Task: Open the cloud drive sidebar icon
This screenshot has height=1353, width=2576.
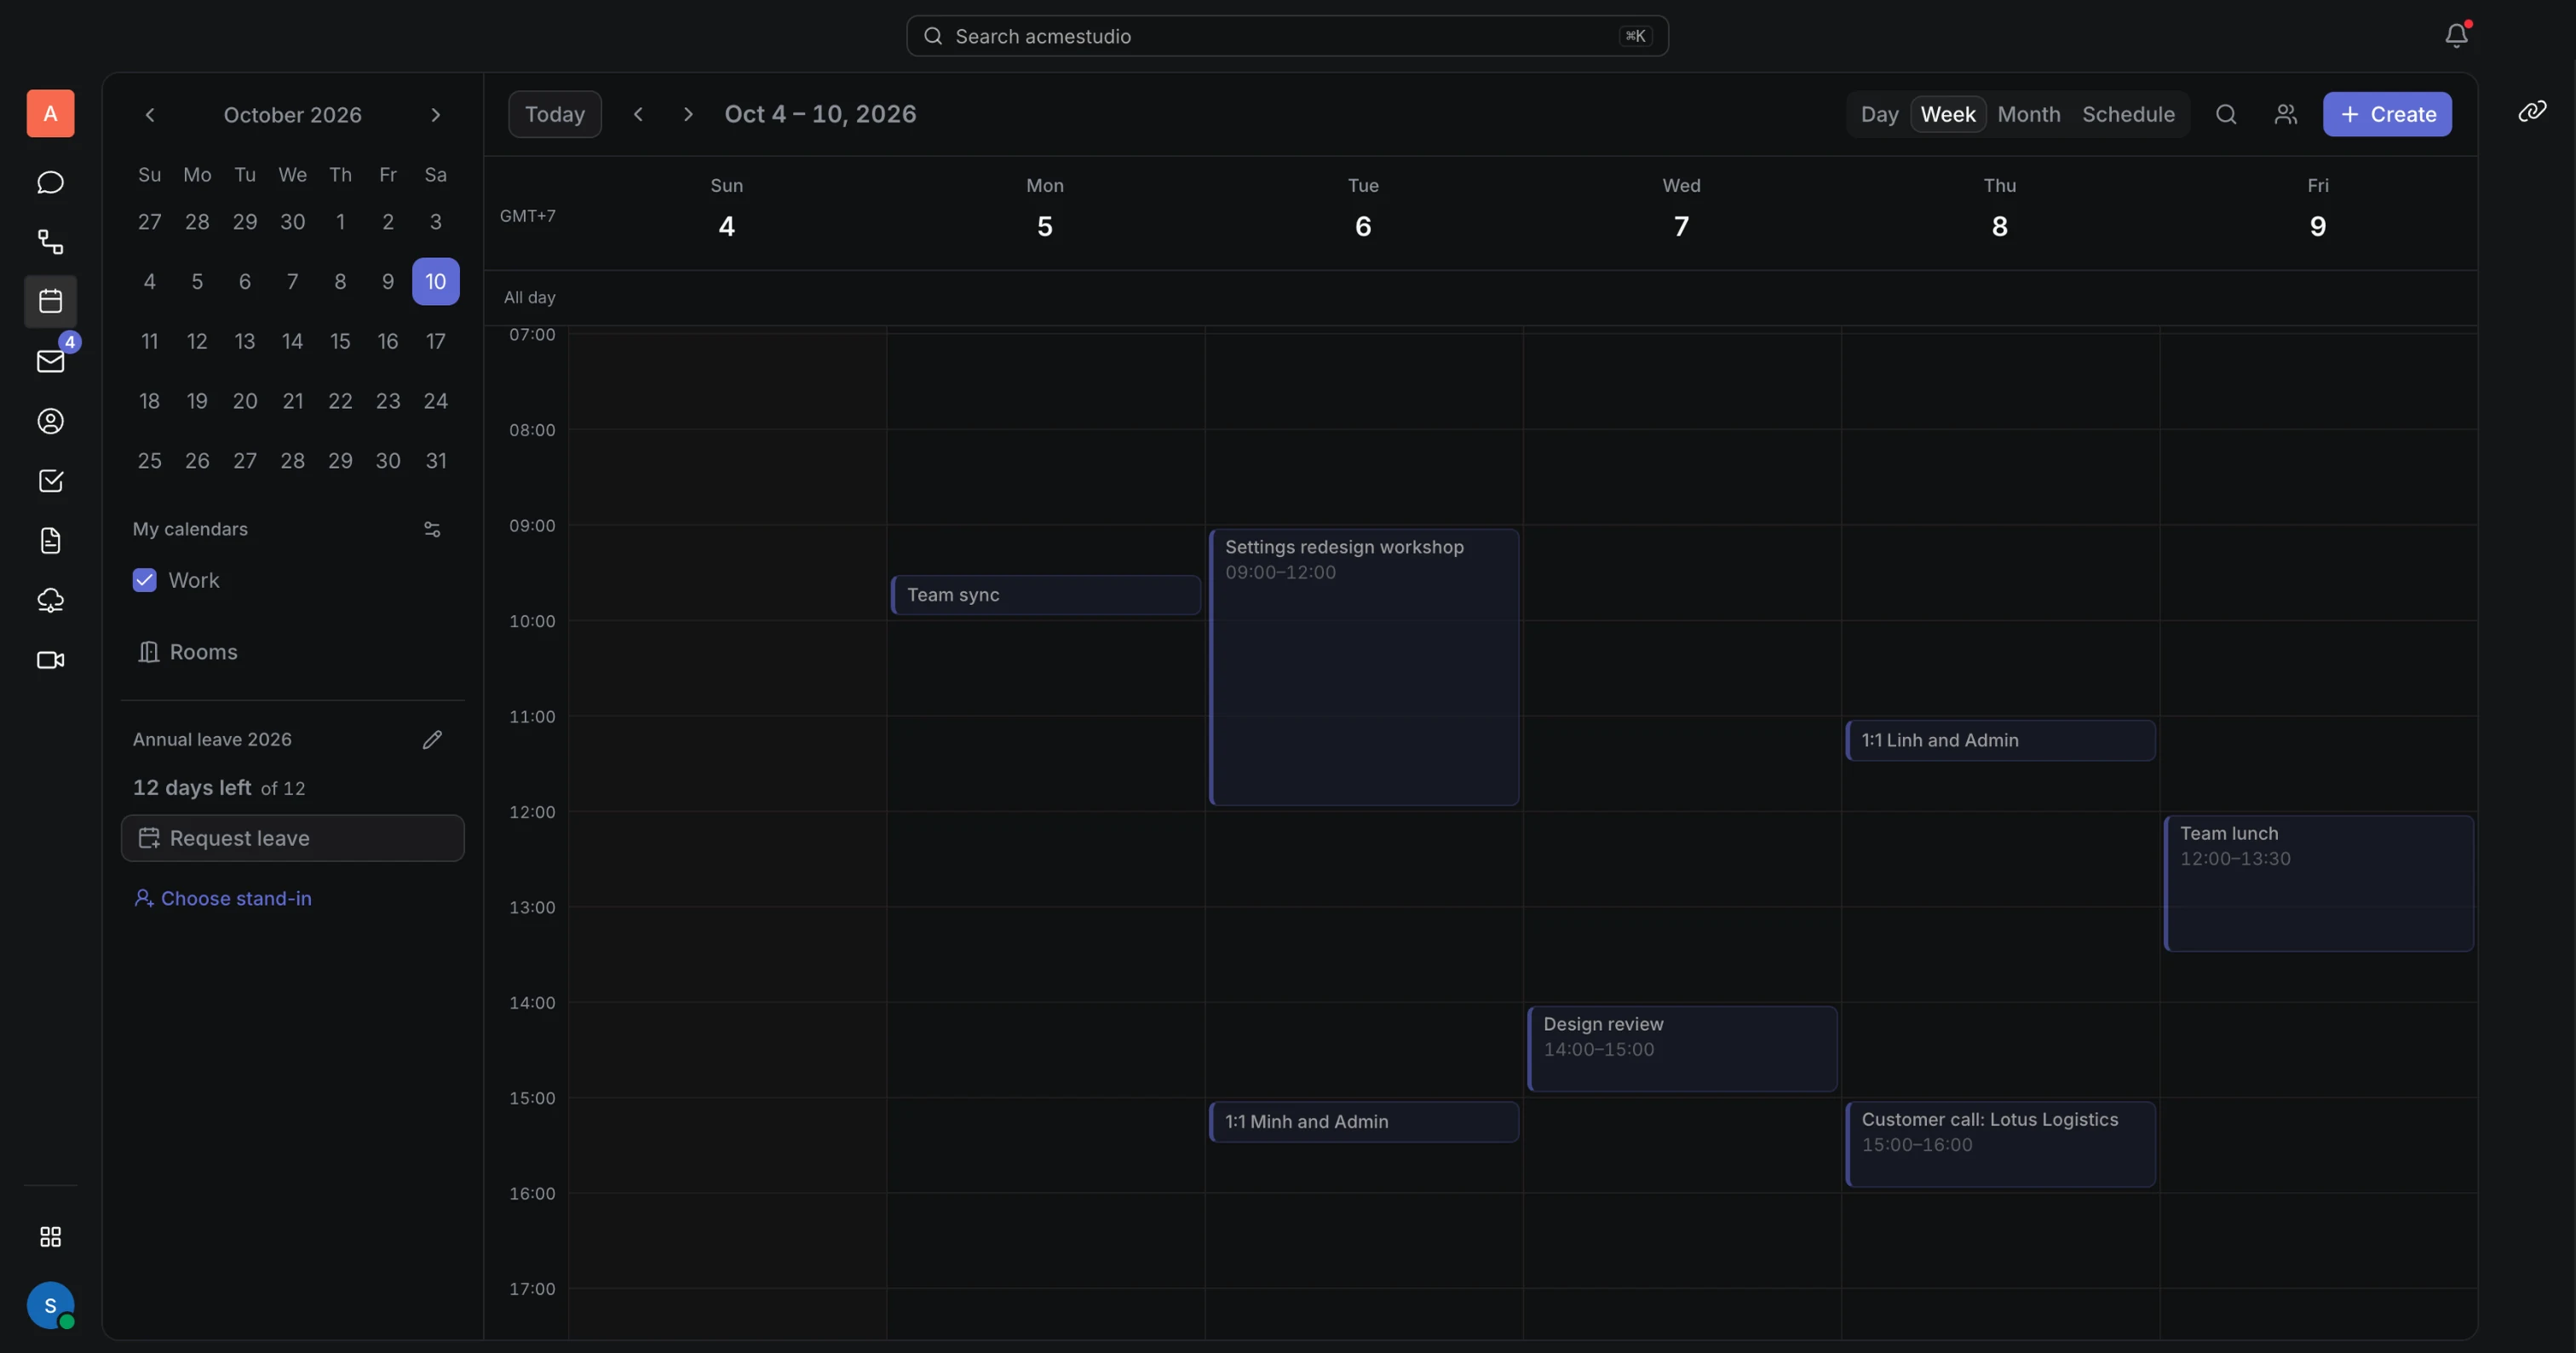Action: 50,600
